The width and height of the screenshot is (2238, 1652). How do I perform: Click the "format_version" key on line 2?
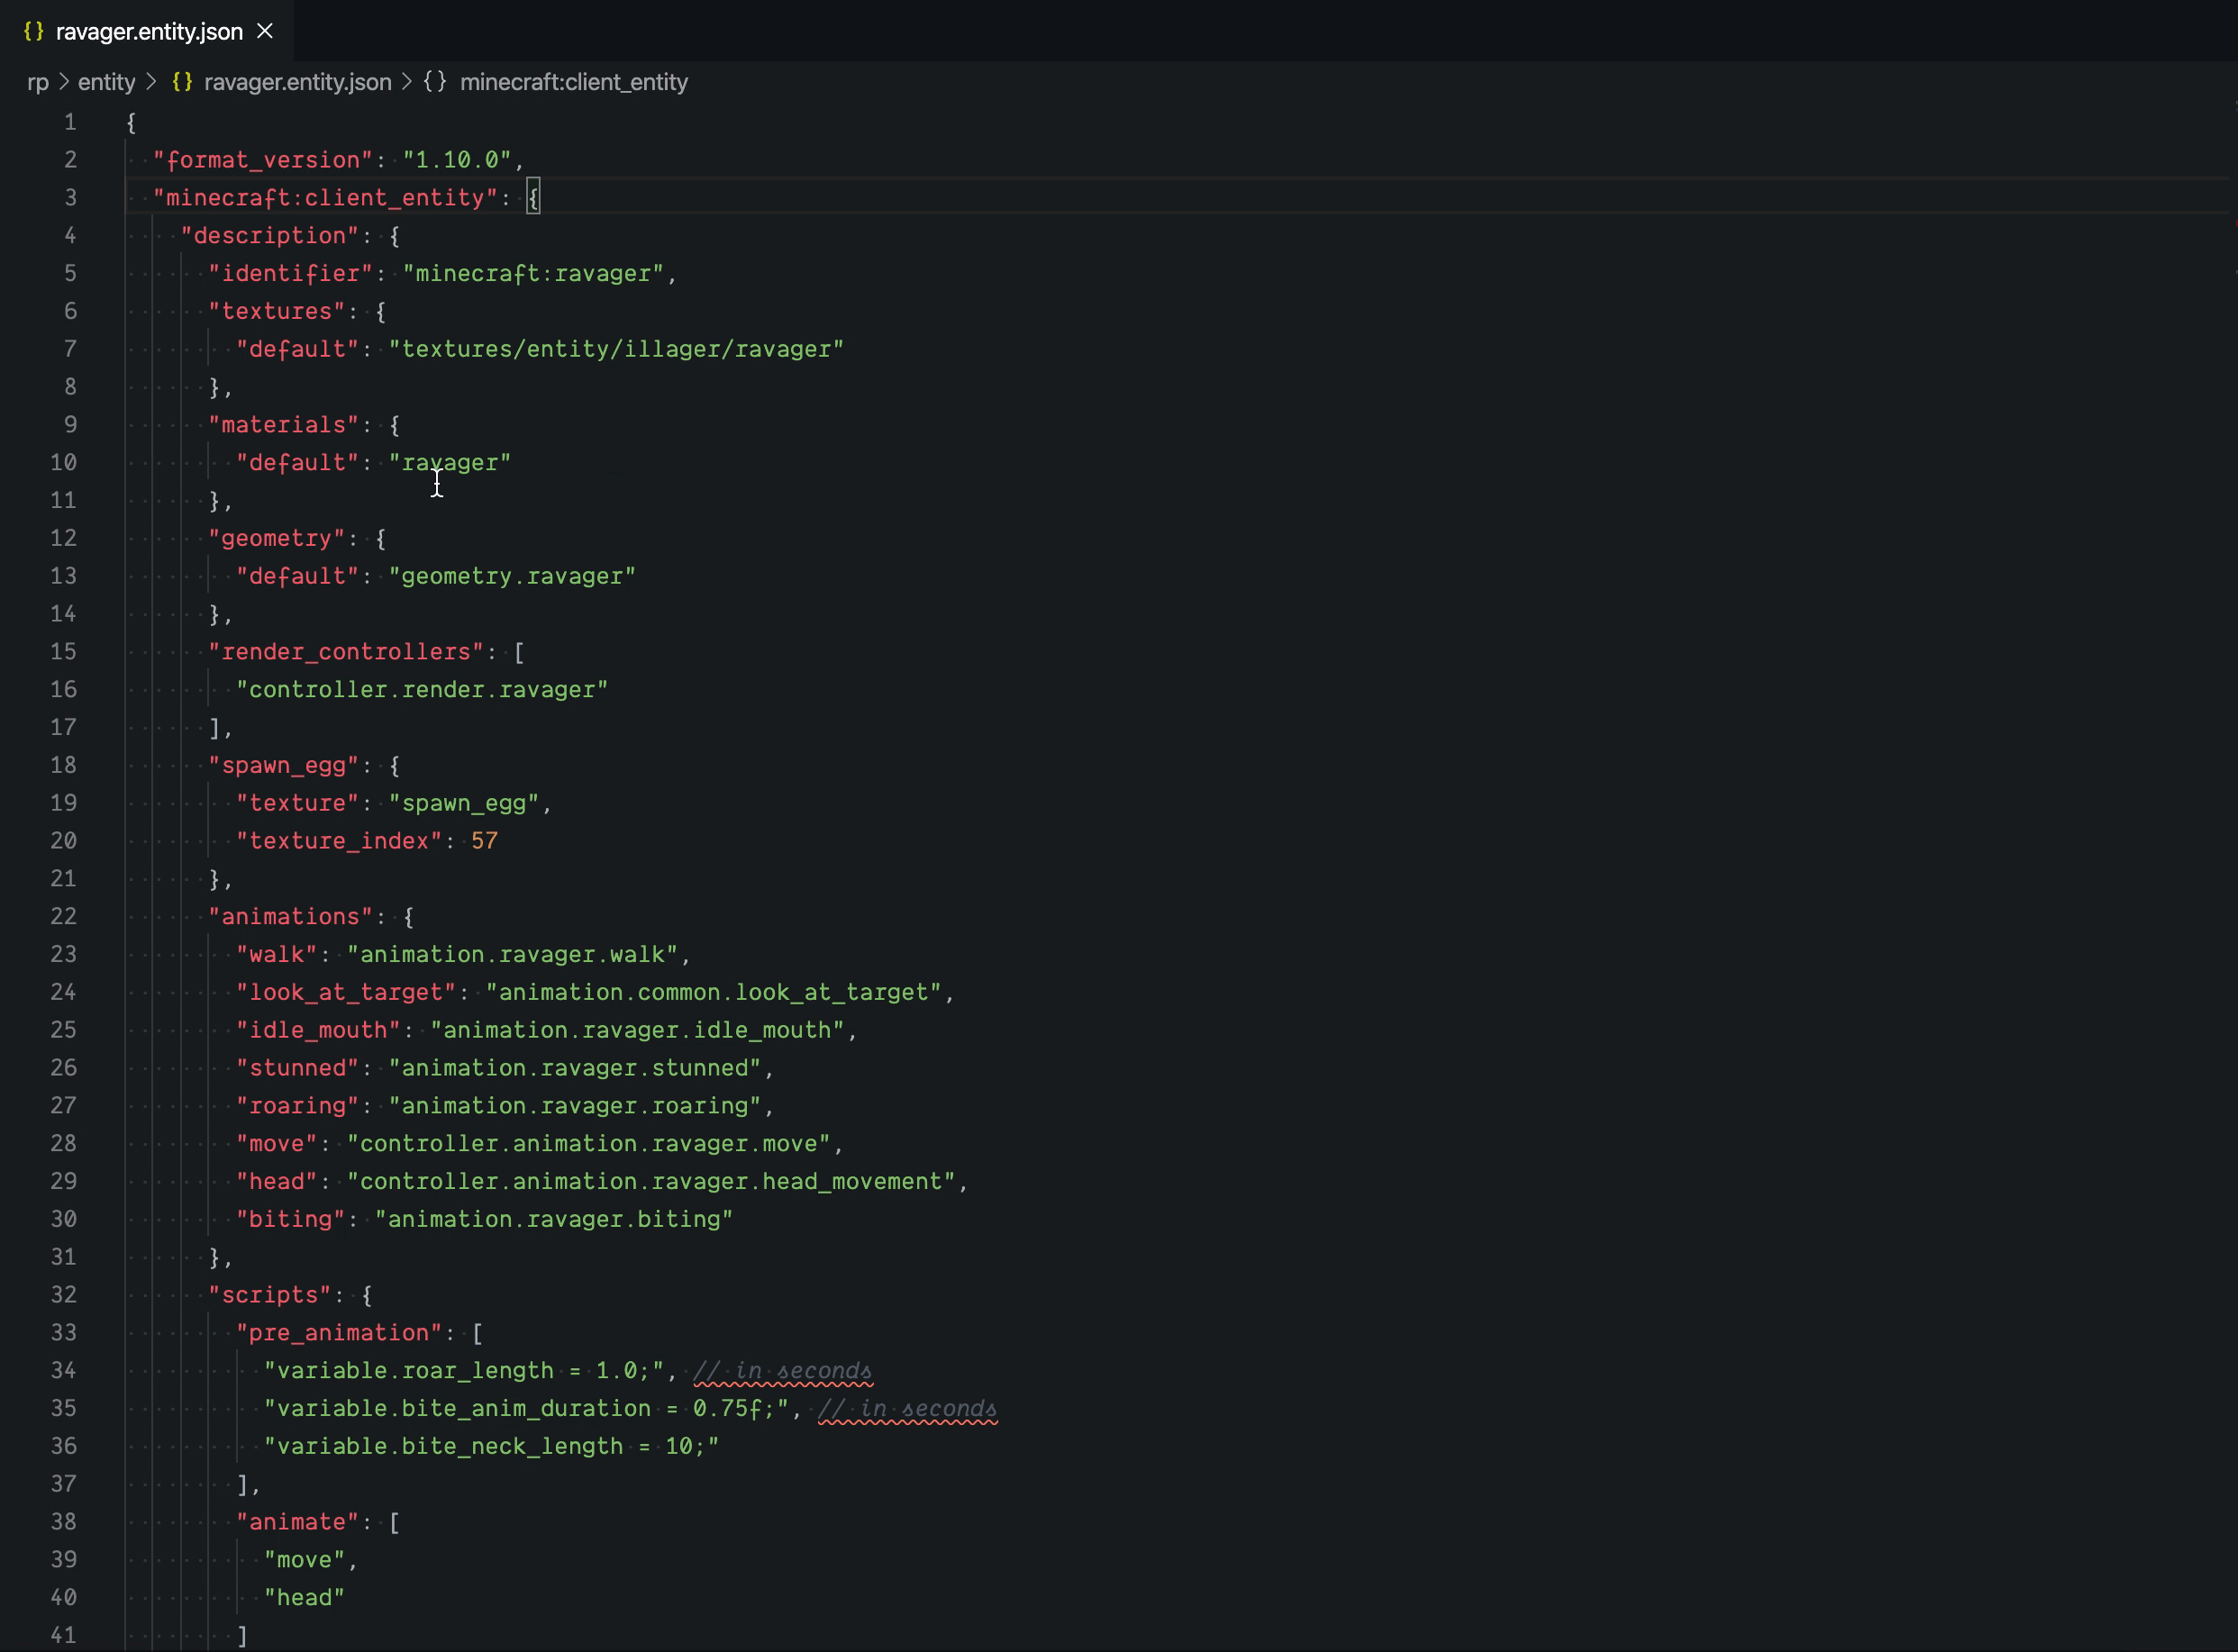click(x=262, y=160)
